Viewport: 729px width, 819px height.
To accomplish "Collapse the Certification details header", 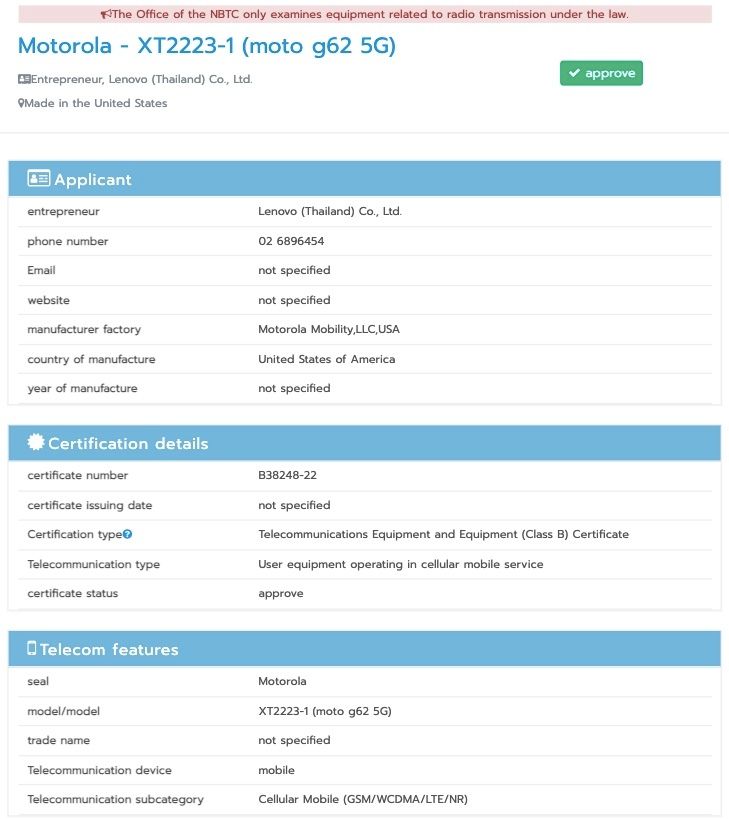I will (364, 443).
